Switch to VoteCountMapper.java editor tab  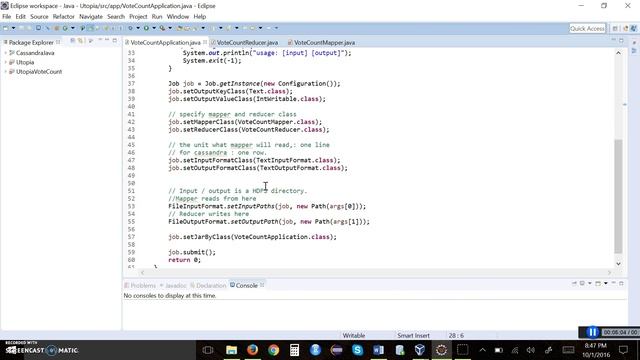point(323,42)
